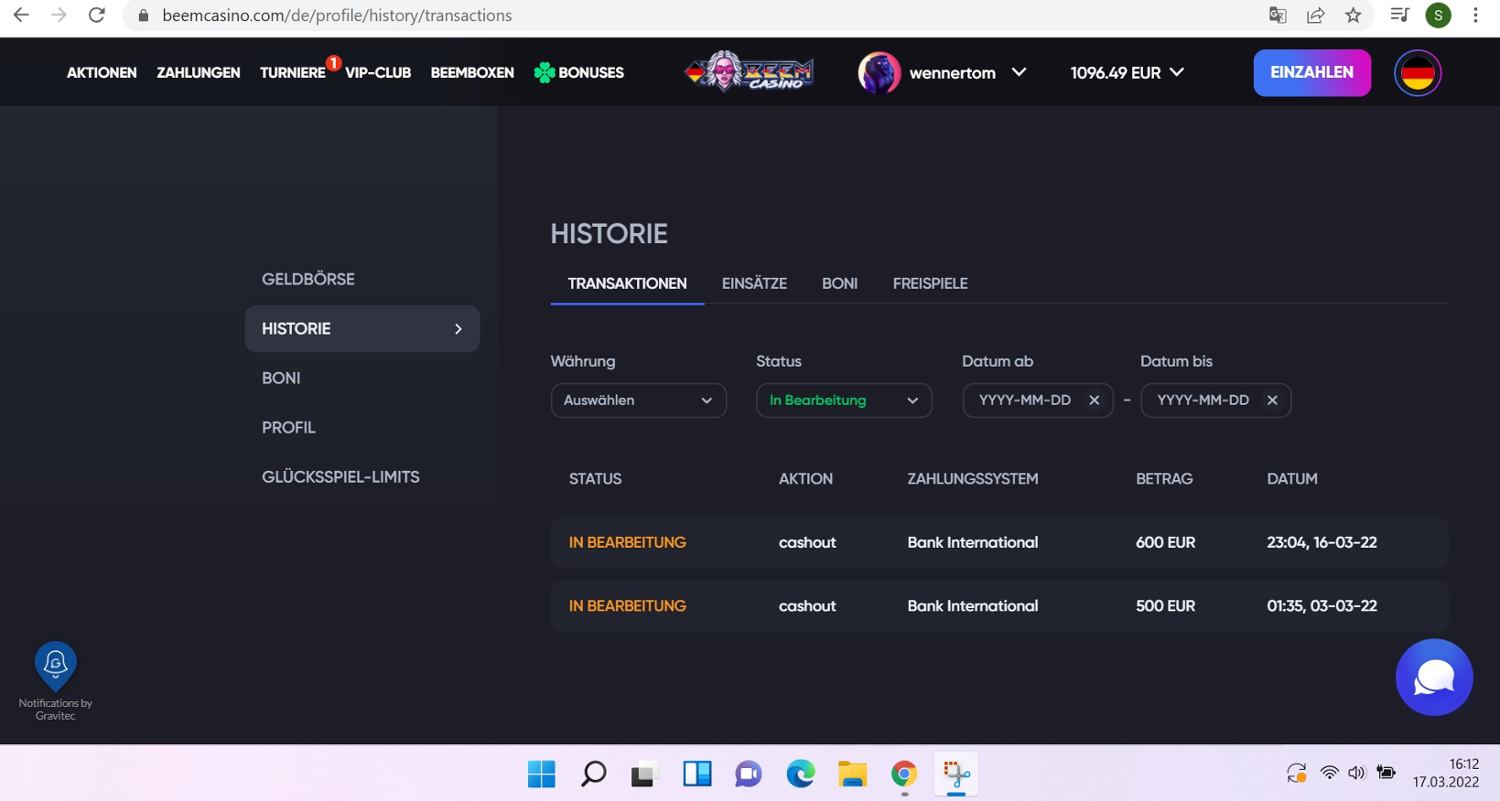Click the browser reload icon
This screenshot has height=801, width=1500.
(97, 15)
